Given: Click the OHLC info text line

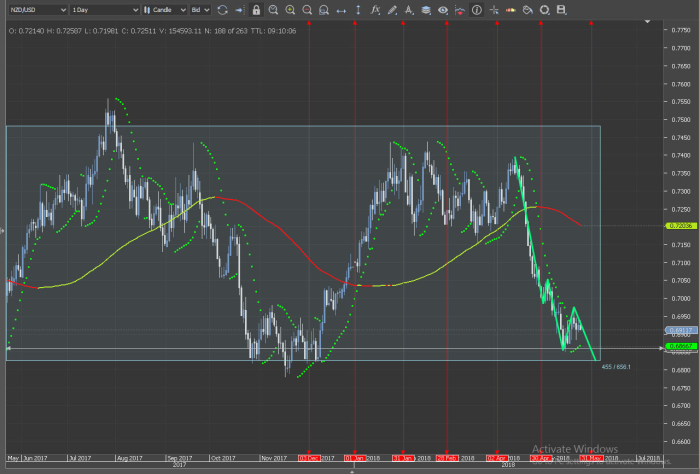Looking at the screenshot, I should [x=152, y=31].
